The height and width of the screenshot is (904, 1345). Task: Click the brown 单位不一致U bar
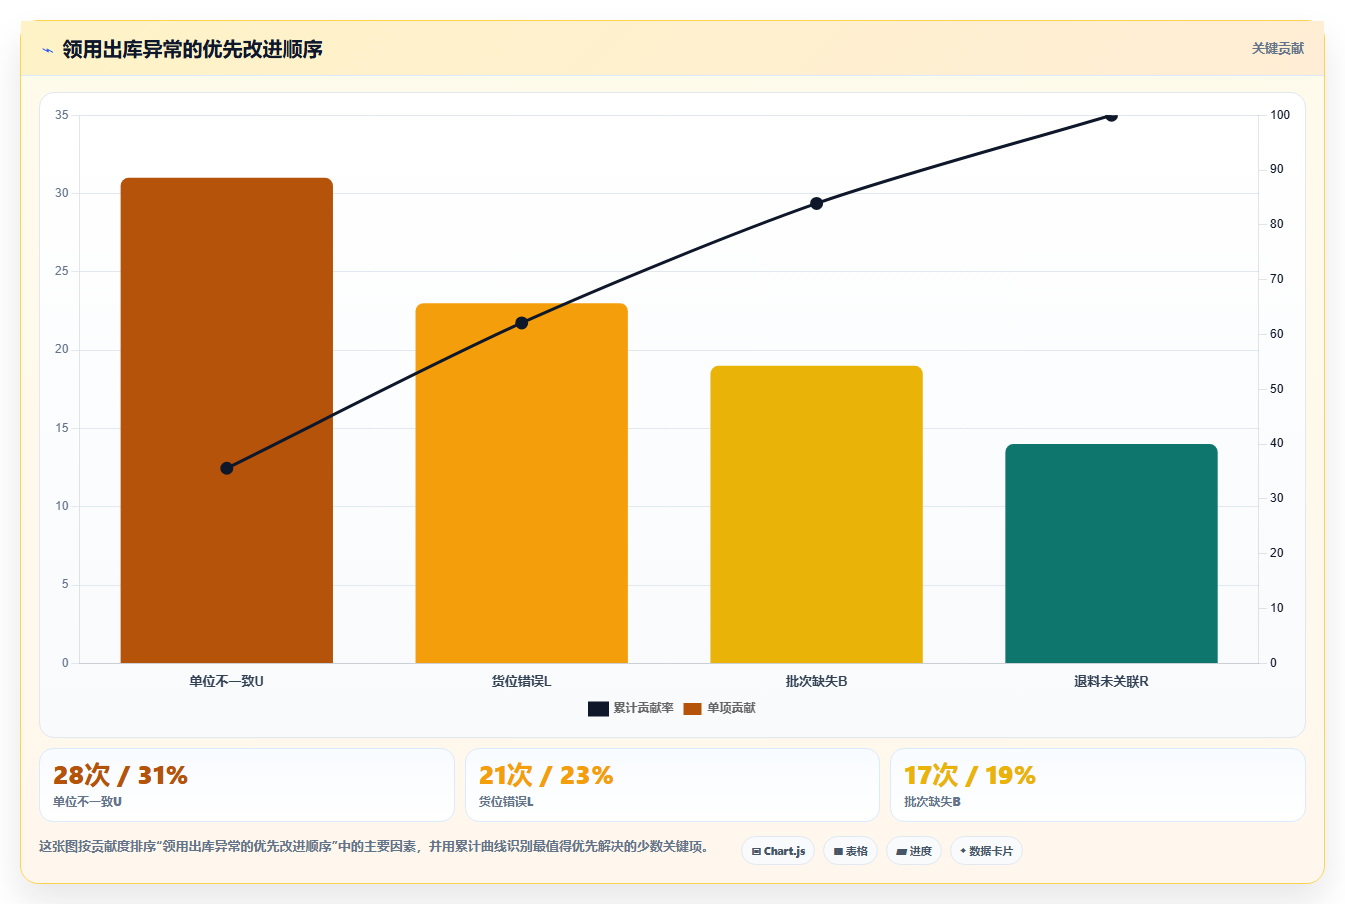[227, 420]
